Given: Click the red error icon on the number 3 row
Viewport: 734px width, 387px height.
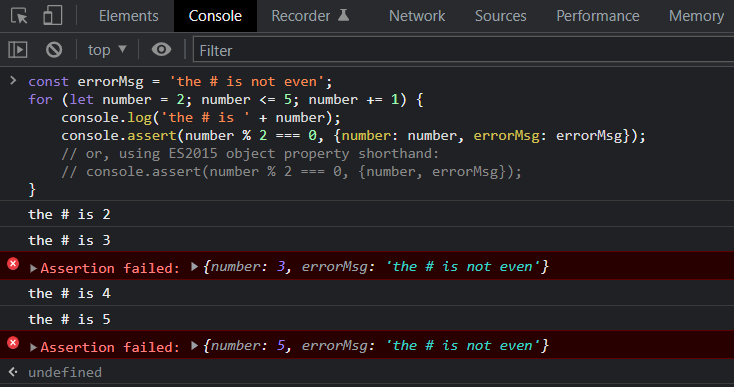Looking at the screenshot, I should [13, 264].
